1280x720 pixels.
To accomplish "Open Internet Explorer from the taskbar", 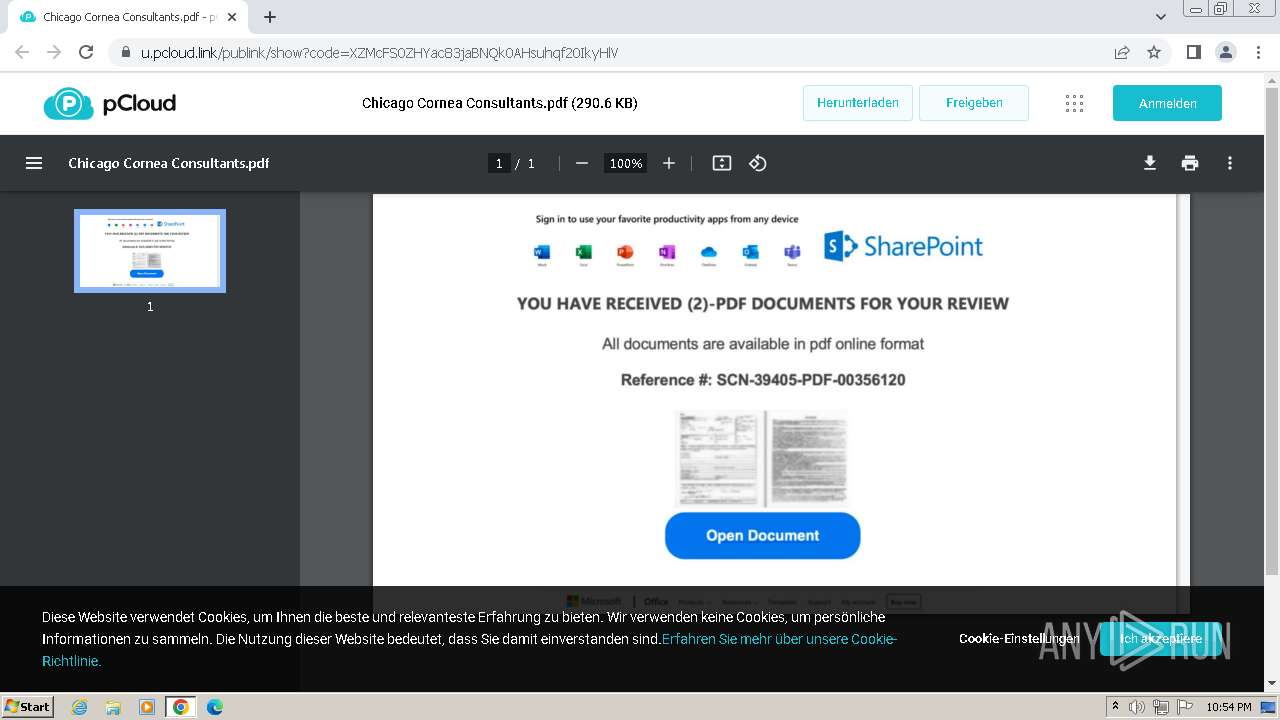I will (x=80, y=707).
